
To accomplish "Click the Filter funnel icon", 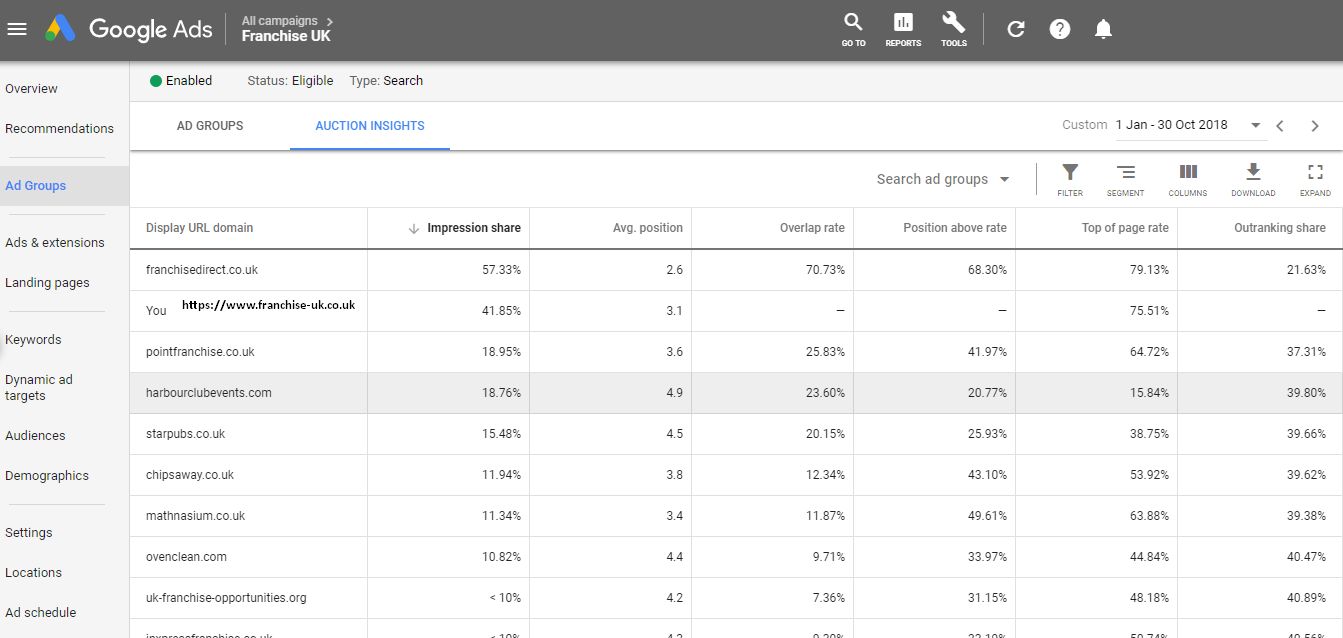I will pyautogui.click(x=1070, y=179).
